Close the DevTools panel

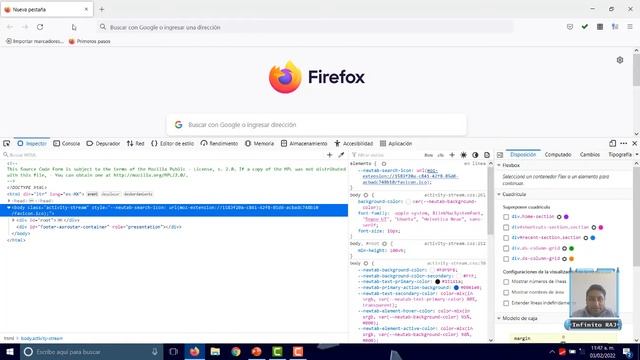pos(634,144)
